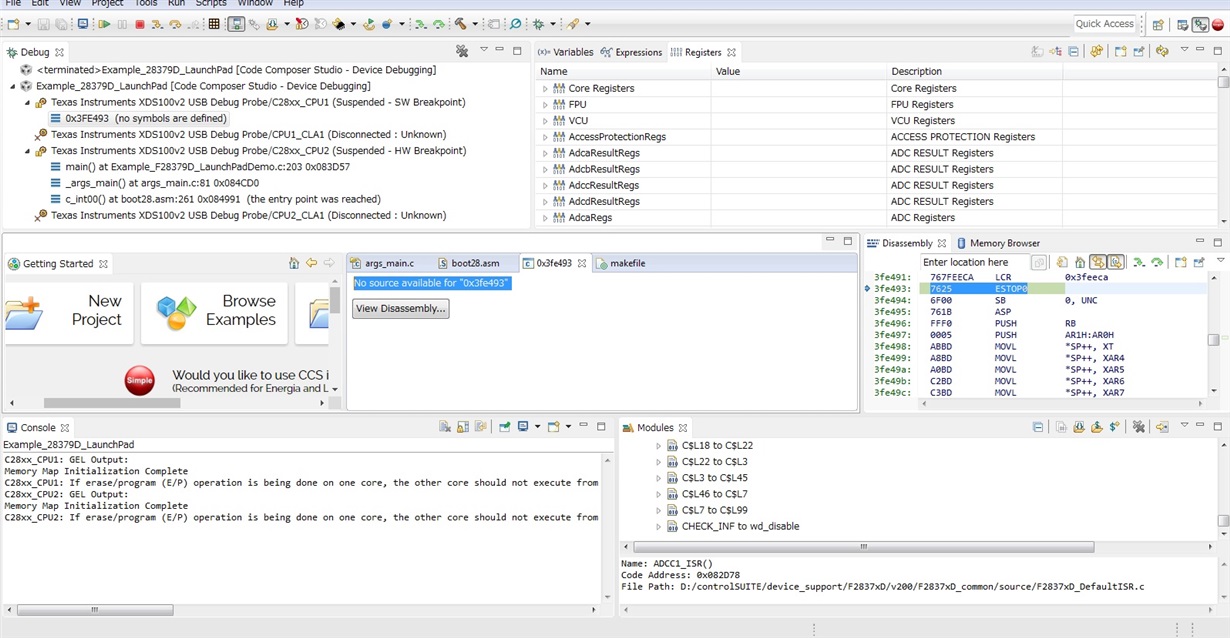Select main() stack frame in Debug view
Screen dimensions: 1230x638
pos(207,167)
